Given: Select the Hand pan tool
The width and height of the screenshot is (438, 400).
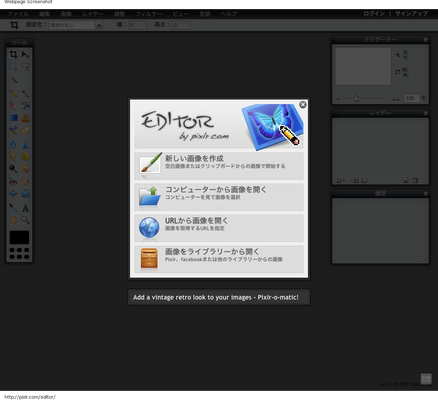Looking at the screenshot, I should point(13,220).
